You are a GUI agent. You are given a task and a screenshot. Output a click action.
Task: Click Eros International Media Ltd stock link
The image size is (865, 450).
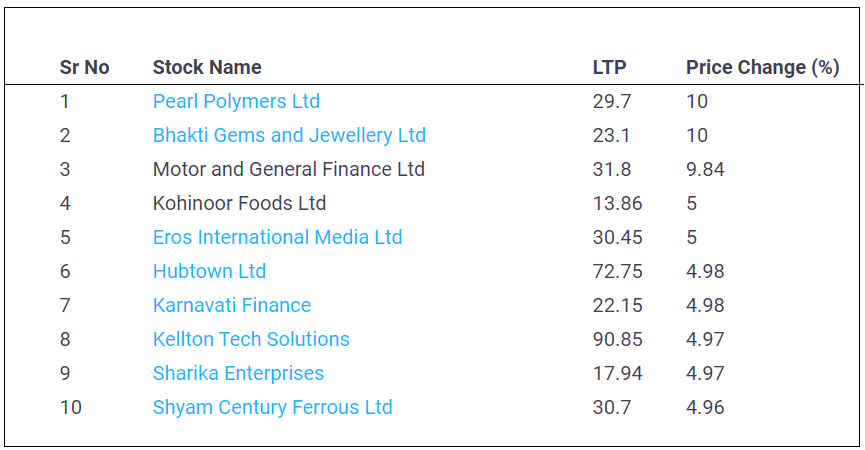coord(277,237)
